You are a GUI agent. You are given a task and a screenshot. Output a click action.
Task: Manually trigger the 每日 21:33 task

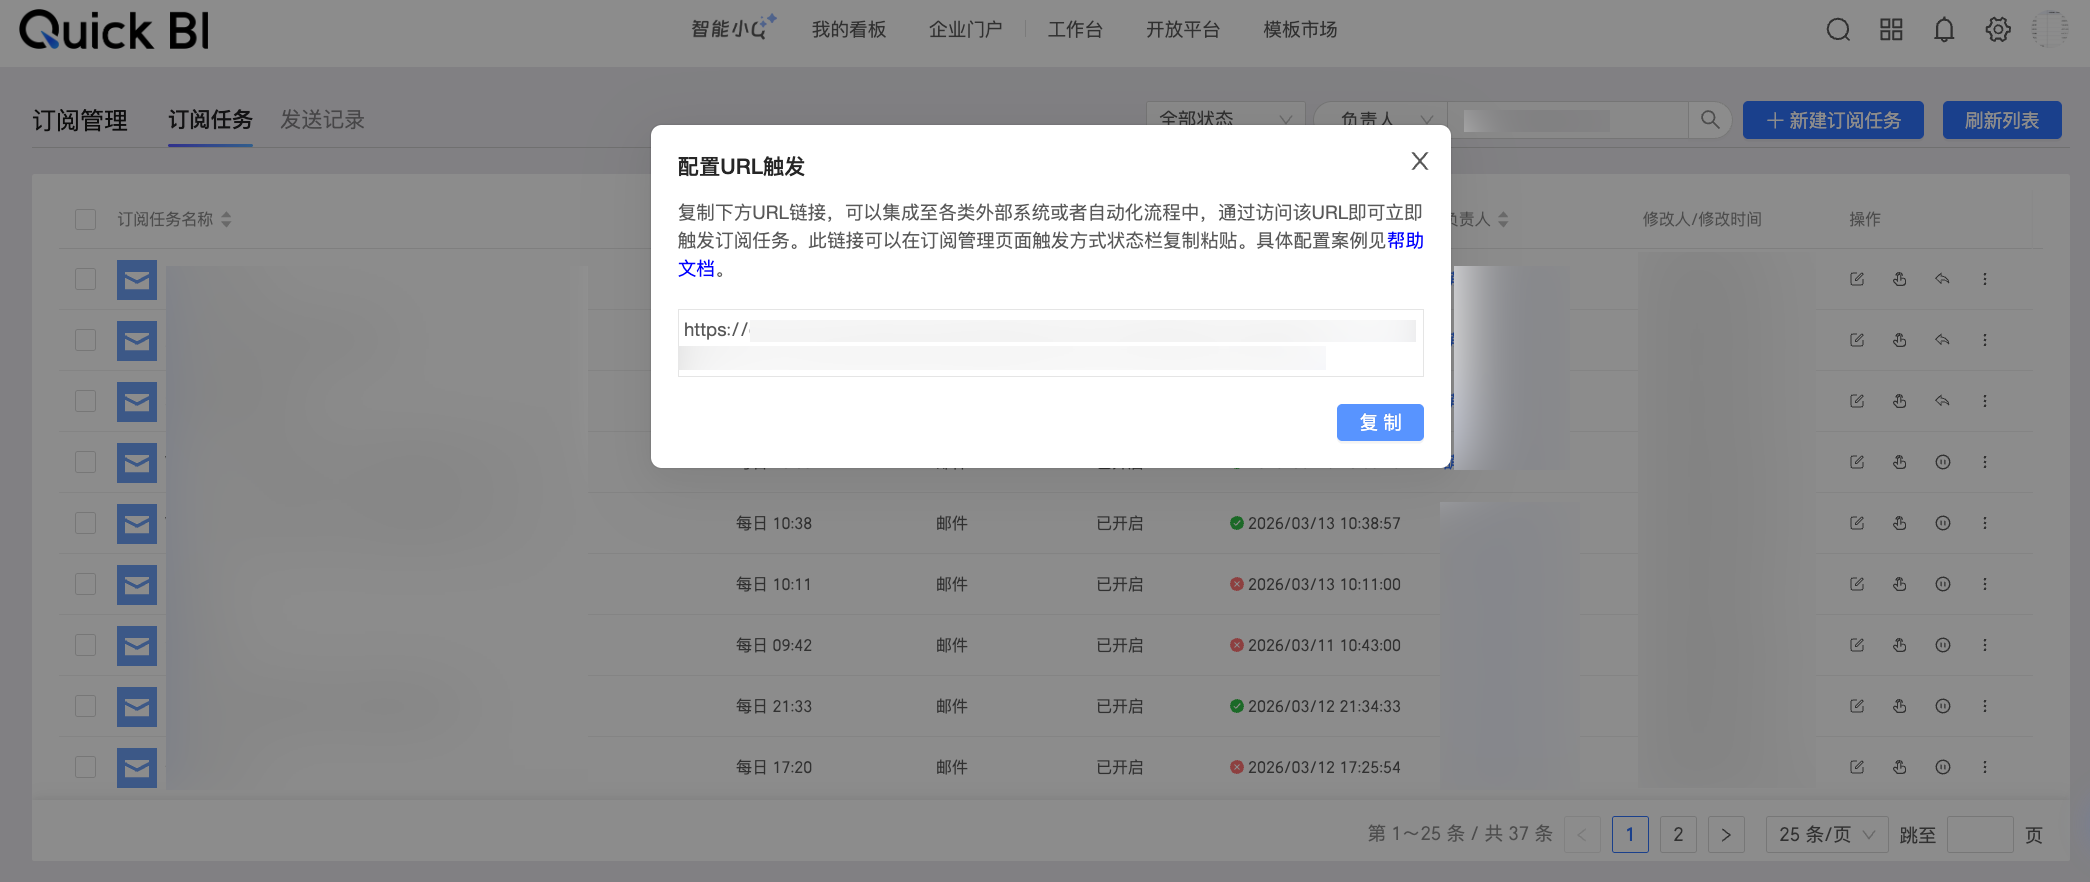coord(1900,706)
